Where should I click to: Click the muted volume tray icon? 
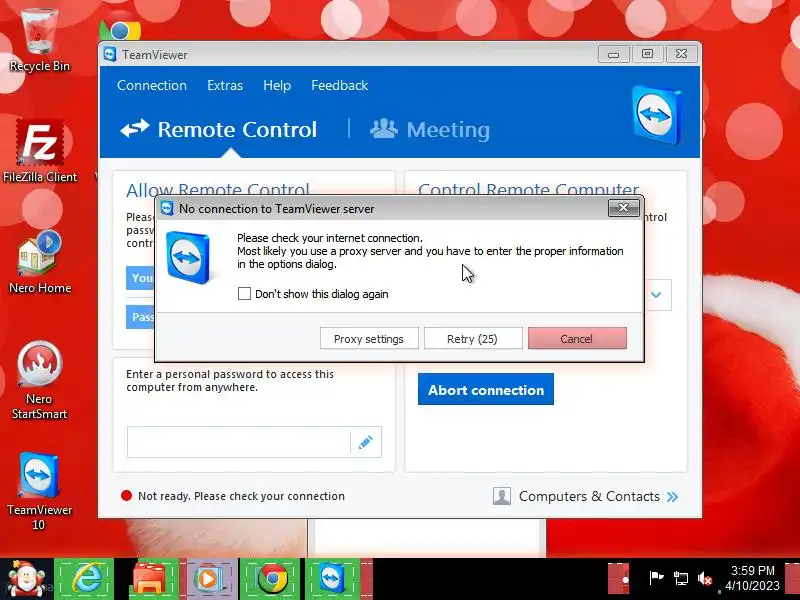[706, 578]
